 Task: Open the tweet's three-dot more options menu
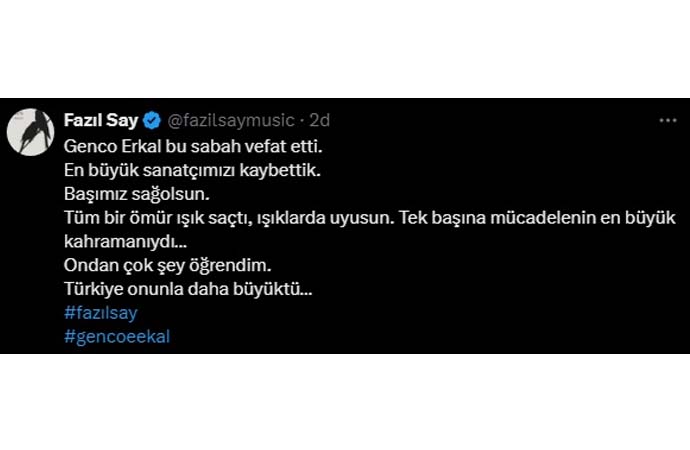tap(667, 120)
